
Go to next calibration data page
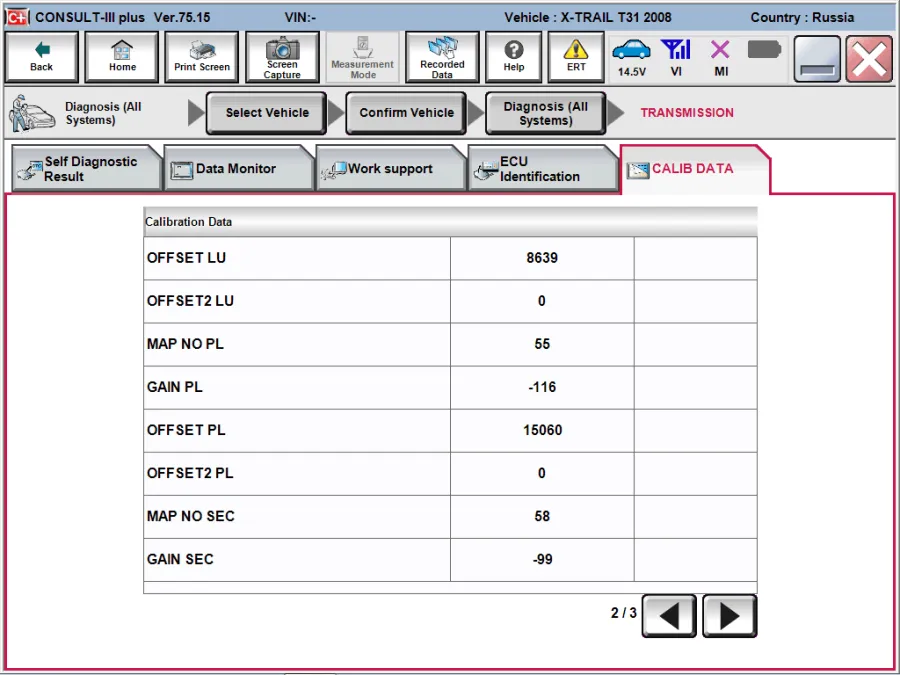[730, 616]
